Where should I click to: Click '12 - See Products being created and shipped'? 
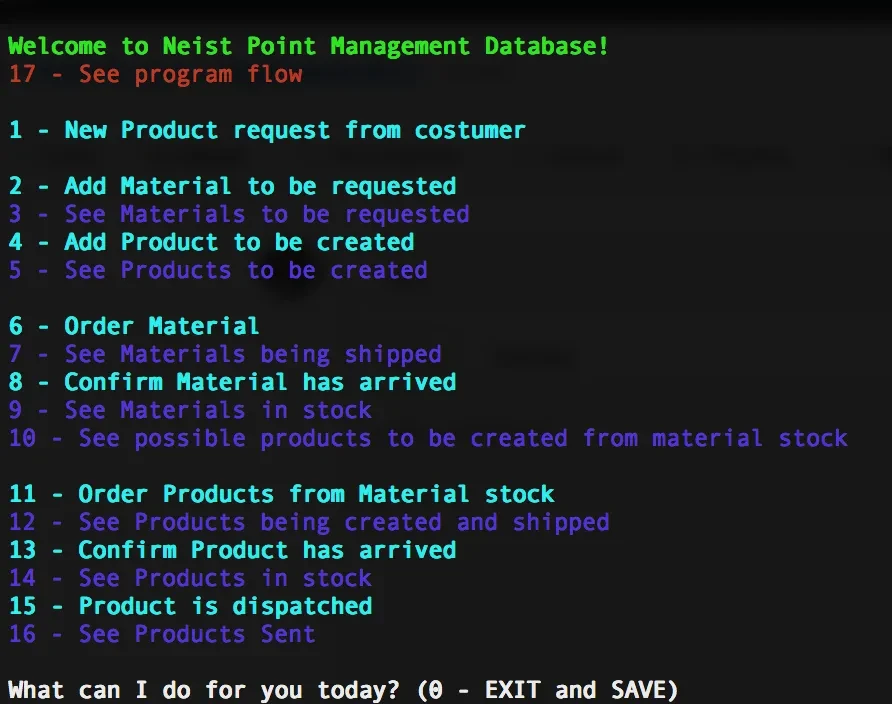click(309, 522)
